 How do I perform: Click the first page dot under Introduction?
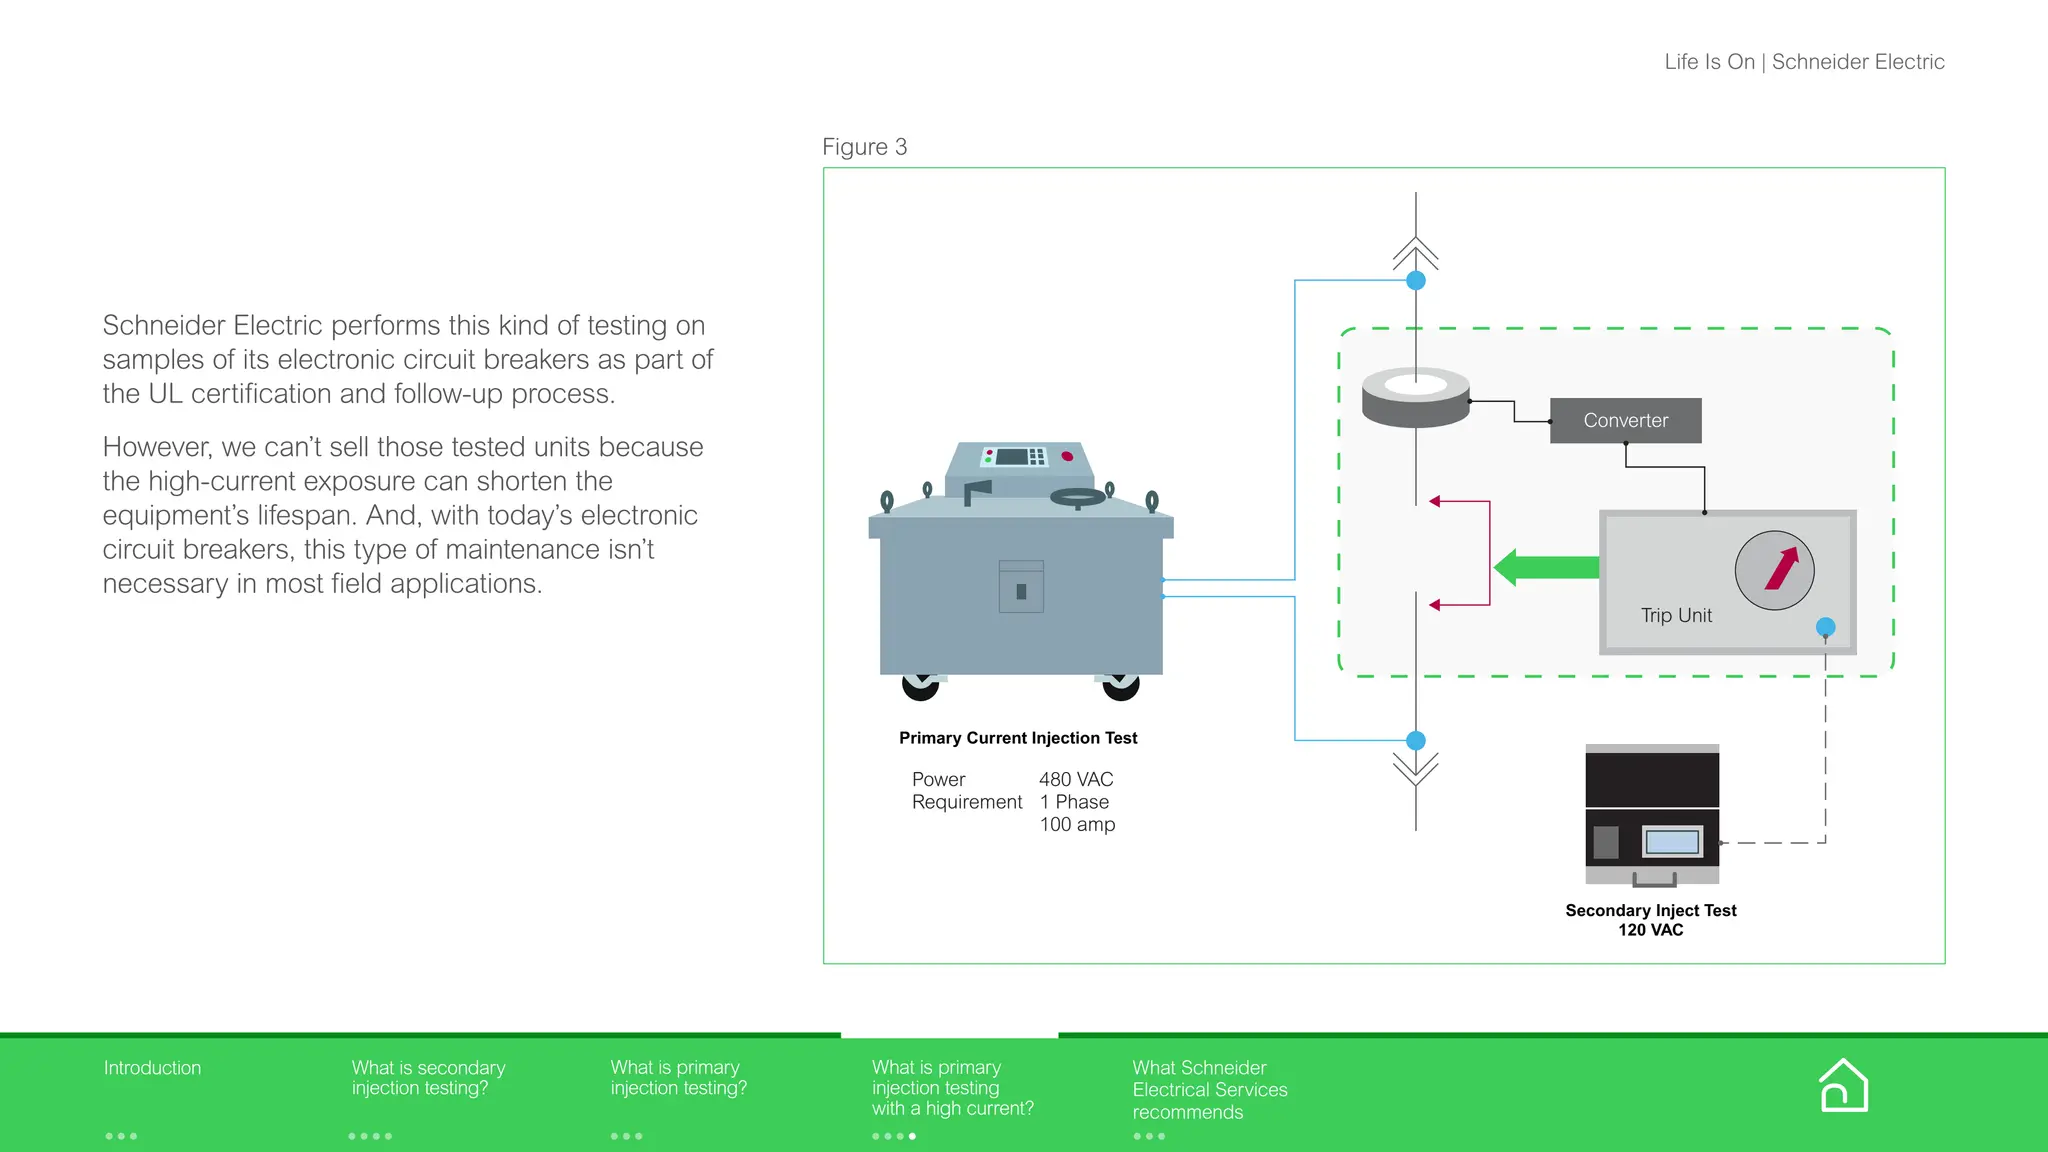pos(109,1136)
